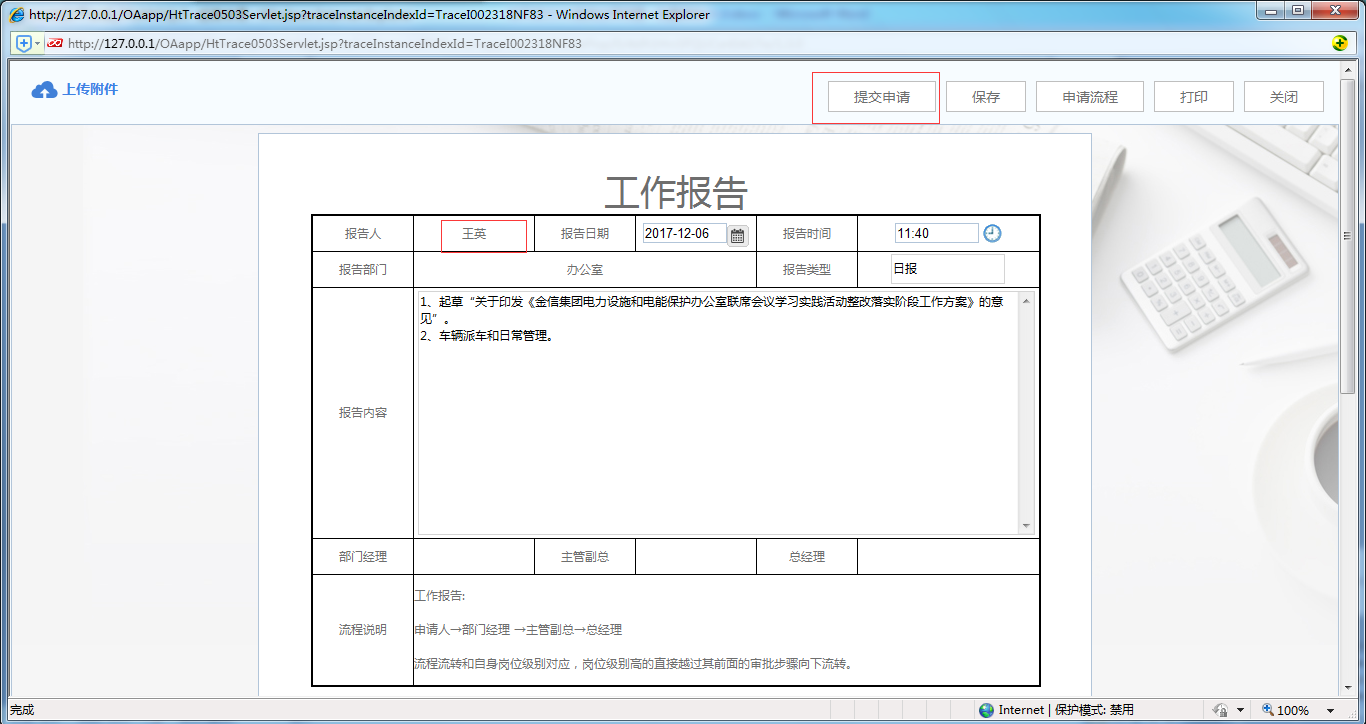Select the 日报 report type field
The height and width of the screenshot is (724, 1366).
[947, 268]
